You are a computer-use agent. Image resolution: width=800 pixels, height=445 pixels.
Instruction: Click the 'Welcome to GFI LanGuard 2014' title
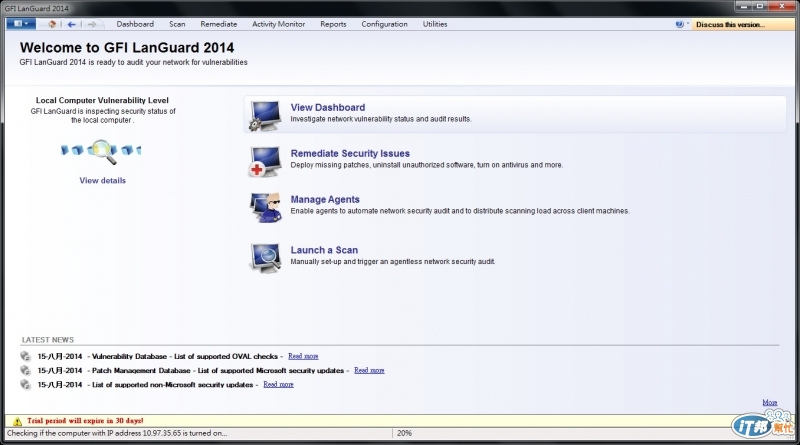127,47
